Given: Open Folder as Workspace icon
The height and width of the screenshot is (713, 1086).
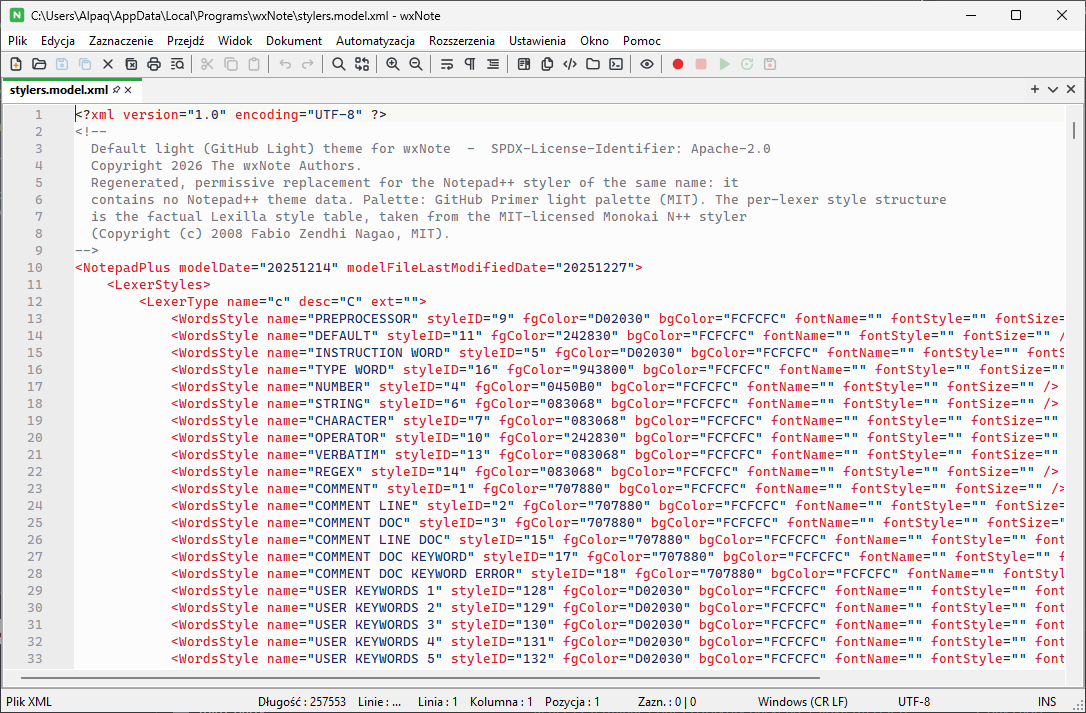Looking at the screenshot, I should pos(593,64).
